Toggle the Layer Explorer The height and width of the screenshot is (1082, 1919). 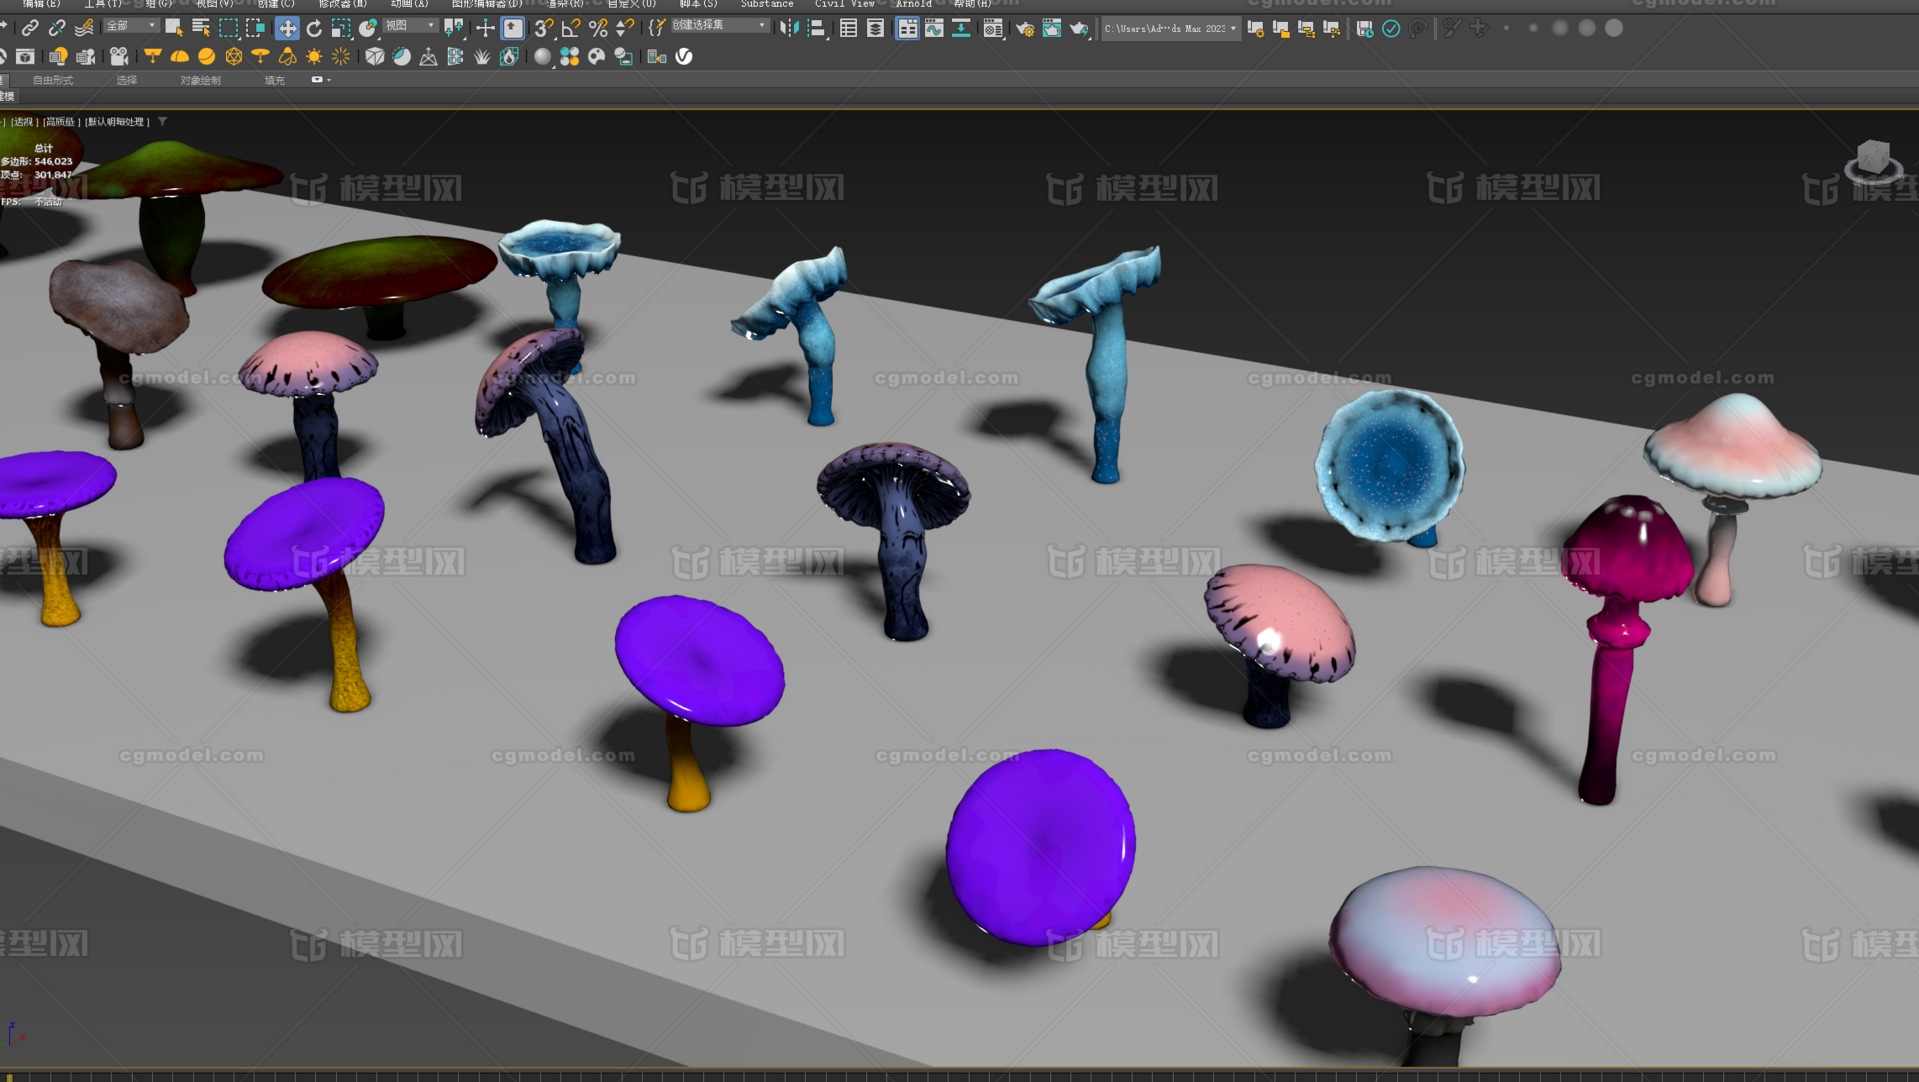pos(875,28)
